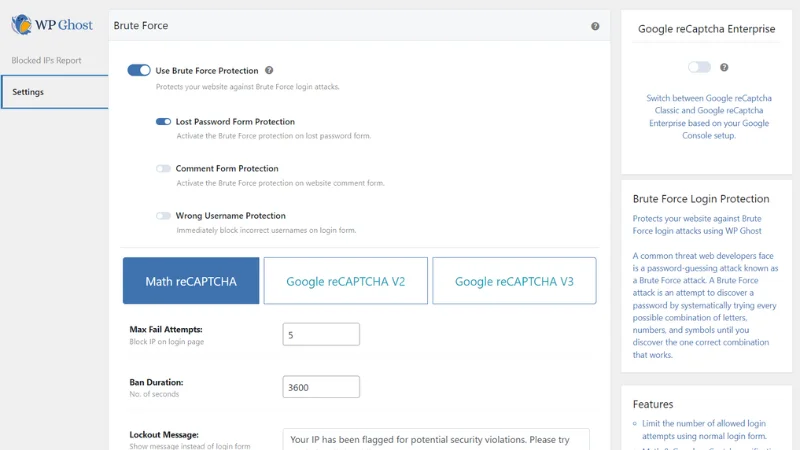The width and height of the screenshot is (800, 450).
Task: Open Blocked IPs Report menu item
Action: pyautogui.click(x=46, y=60)
